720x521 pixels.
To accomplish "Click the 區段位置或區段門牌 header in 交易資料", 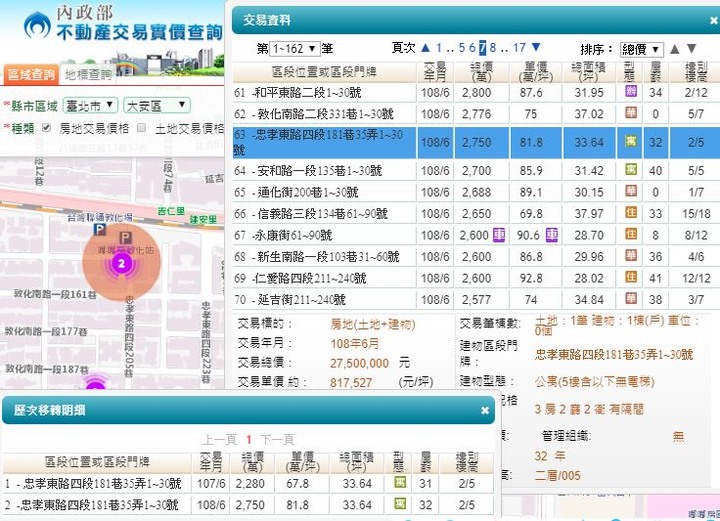I will [x=324, y=72].
